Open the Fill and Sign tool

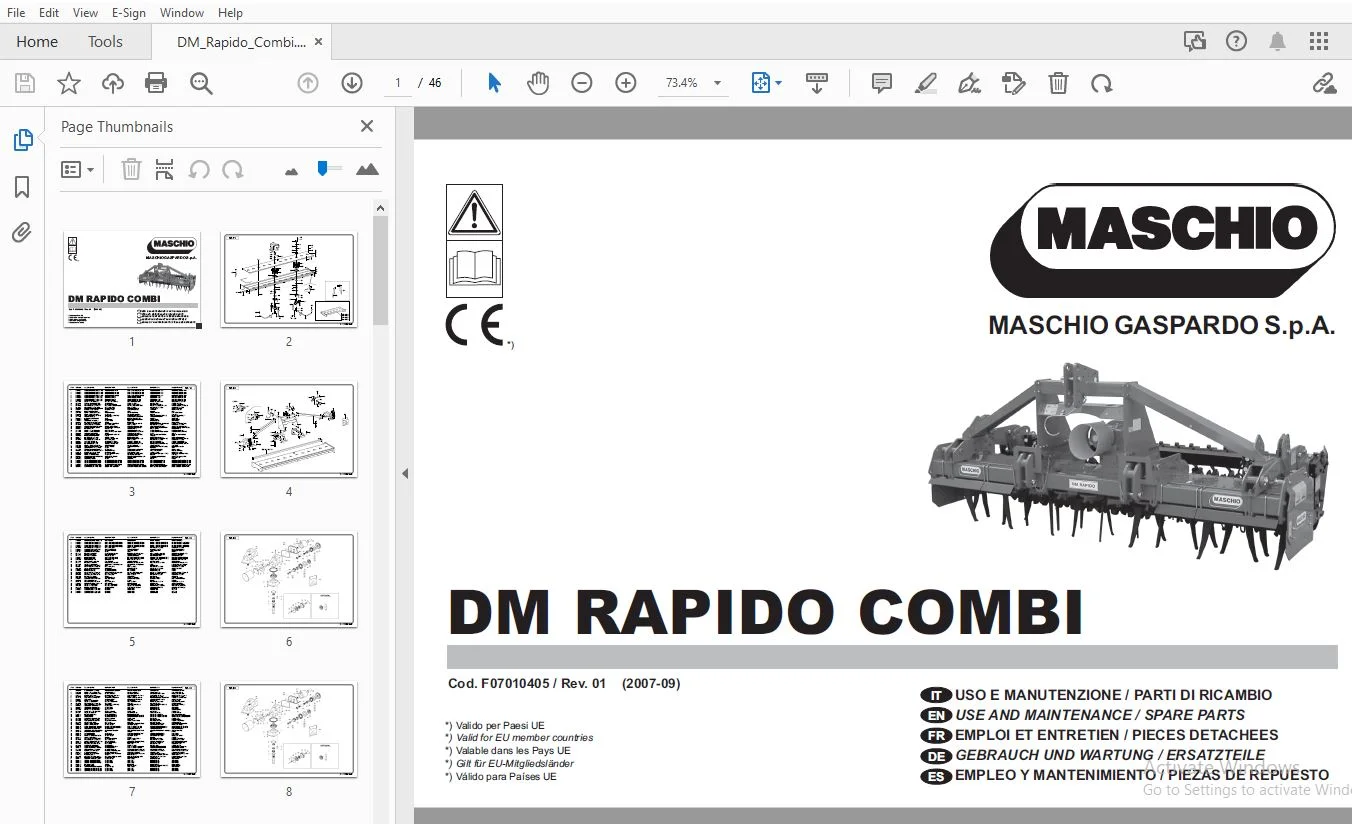point(969,83)
